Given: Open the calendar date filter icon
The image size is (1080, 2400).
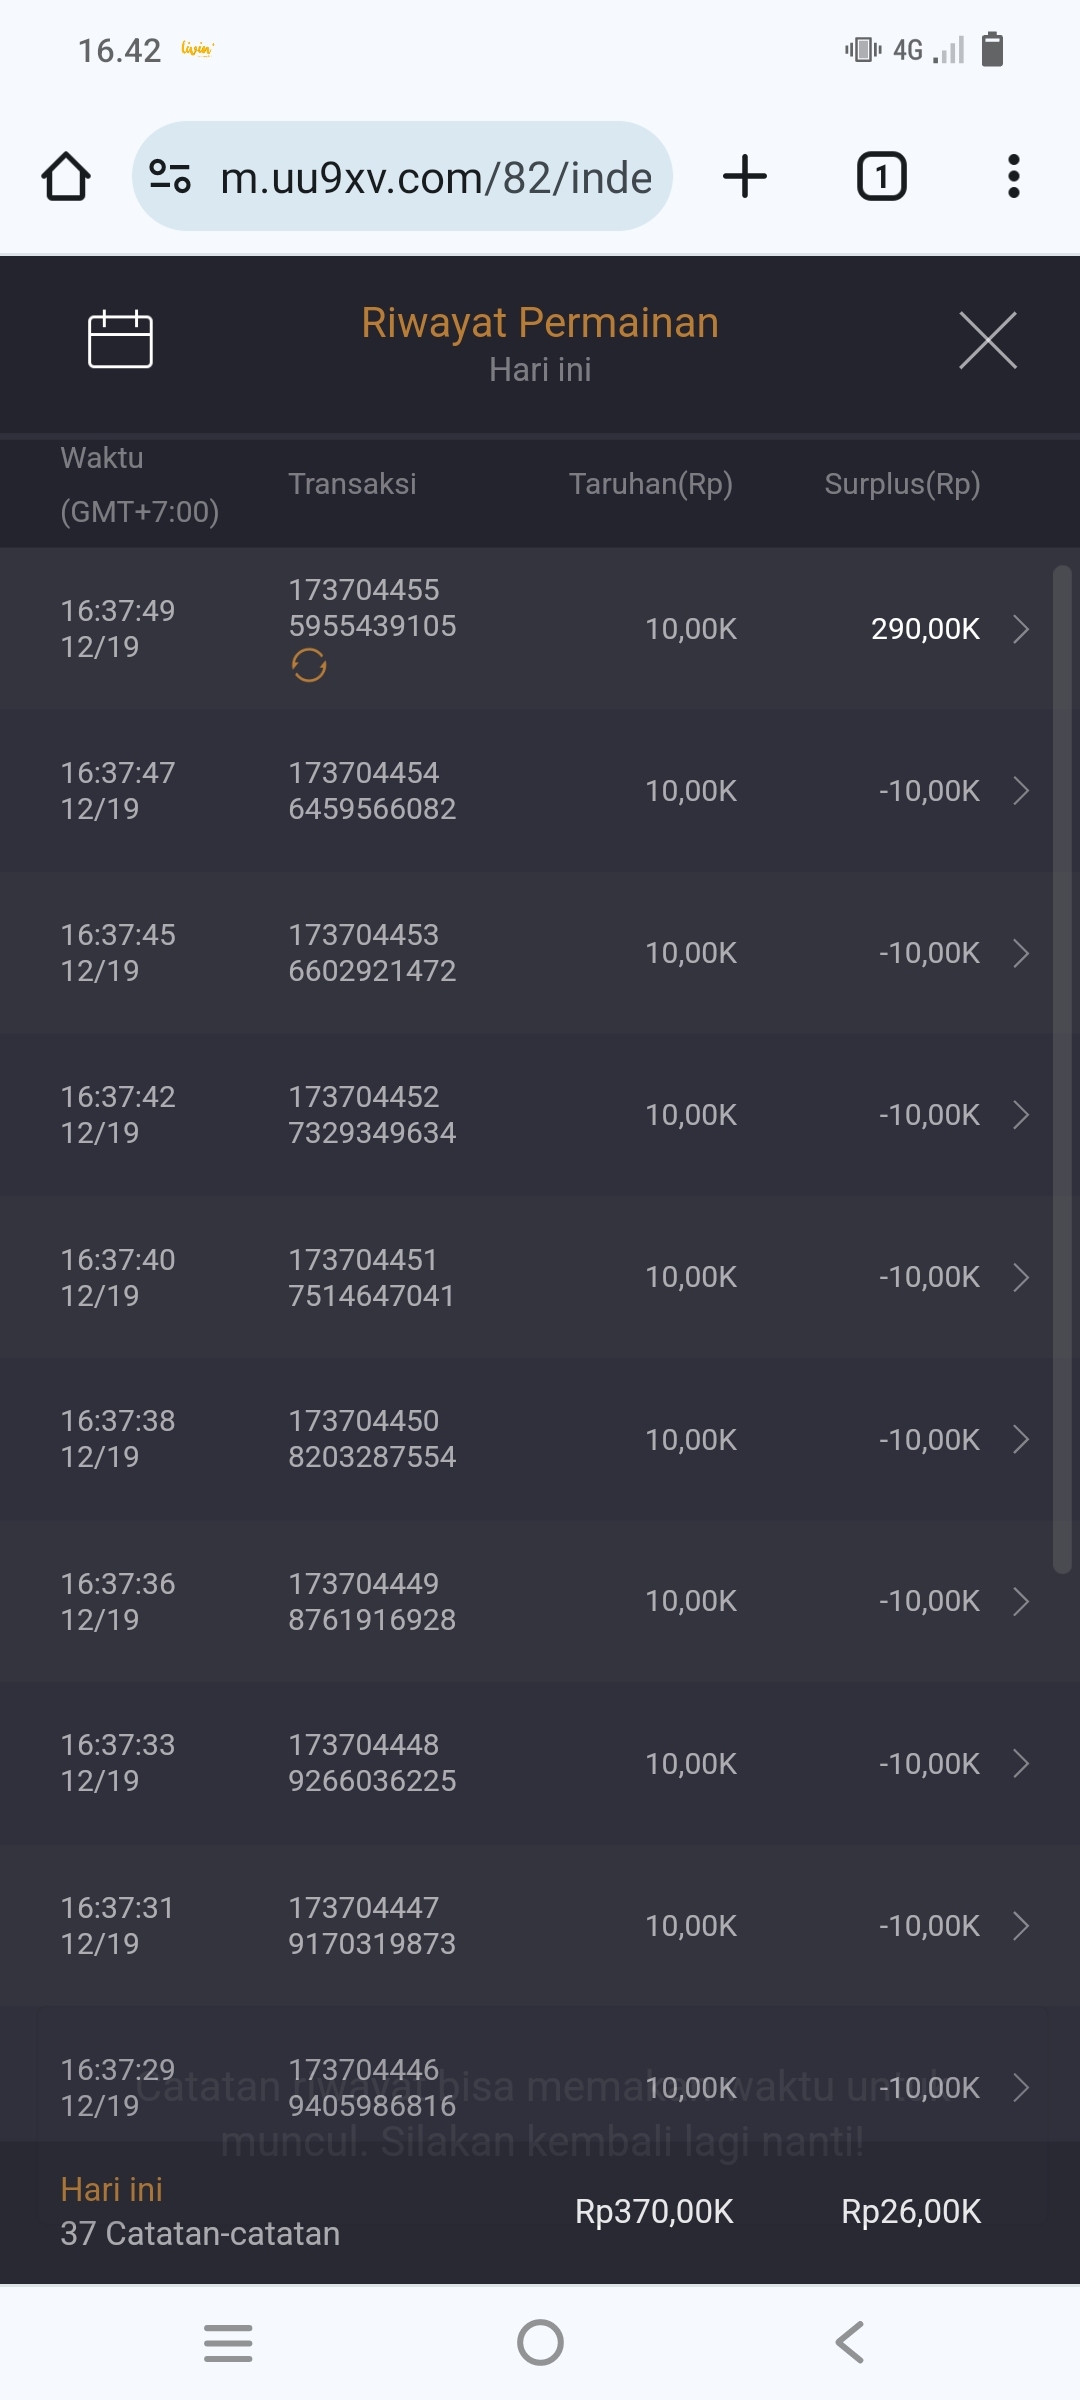Looking at the screenshot, I should click(x=120, y=340).
